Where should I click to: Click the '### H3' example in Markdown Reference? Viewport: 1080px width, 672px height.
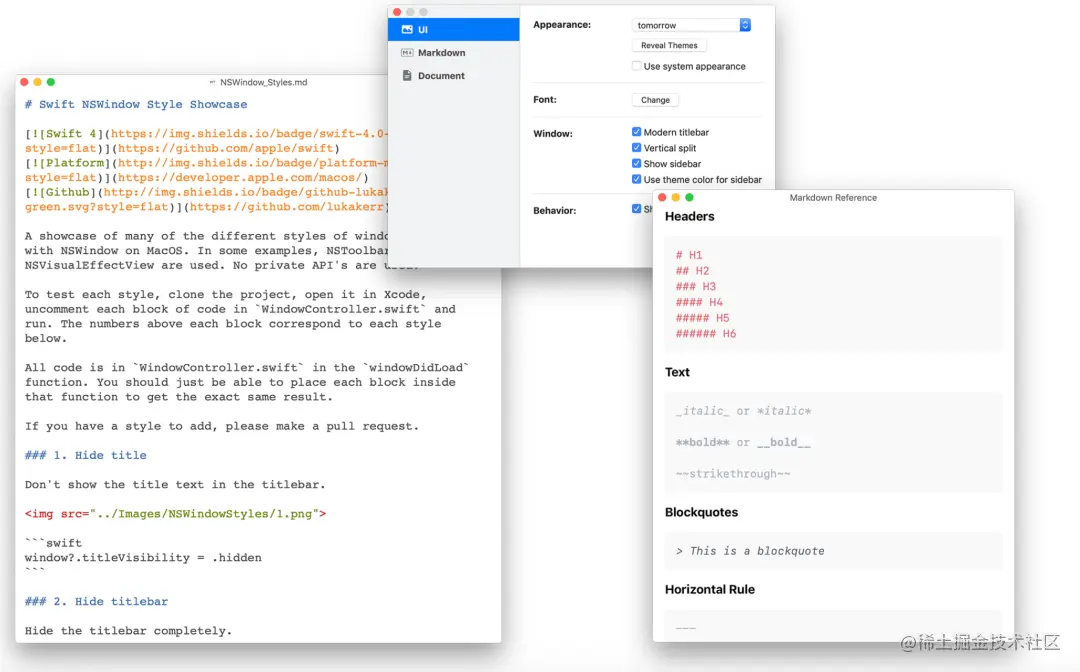pyautogui.click(x=696, y=286)
